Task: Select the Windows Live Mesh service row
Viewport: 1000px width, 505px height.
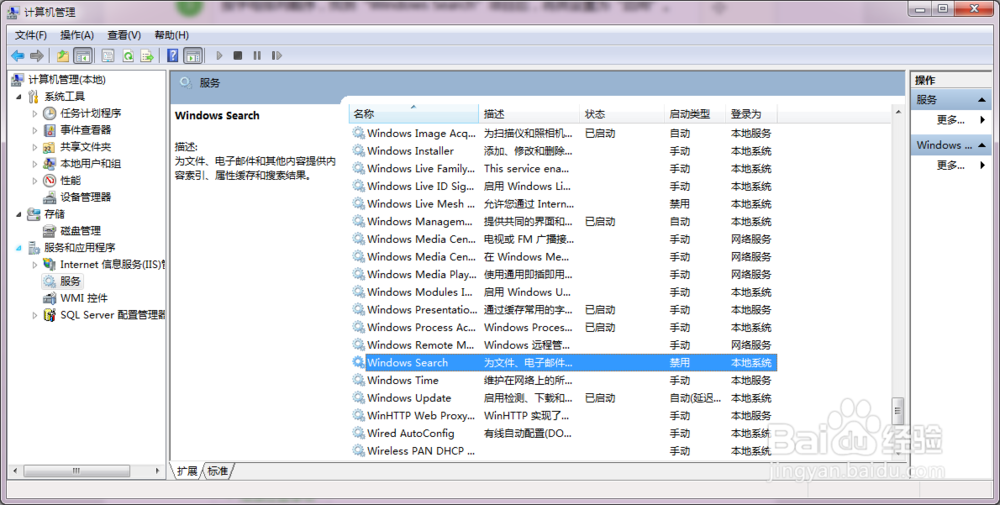Action: click(x=564, y=204)
